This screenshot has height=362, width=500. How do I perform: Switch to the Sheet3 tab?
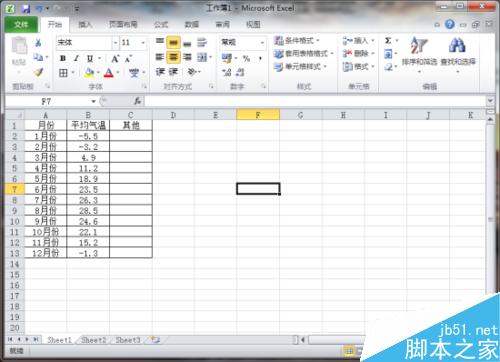(x=128, y=340)
